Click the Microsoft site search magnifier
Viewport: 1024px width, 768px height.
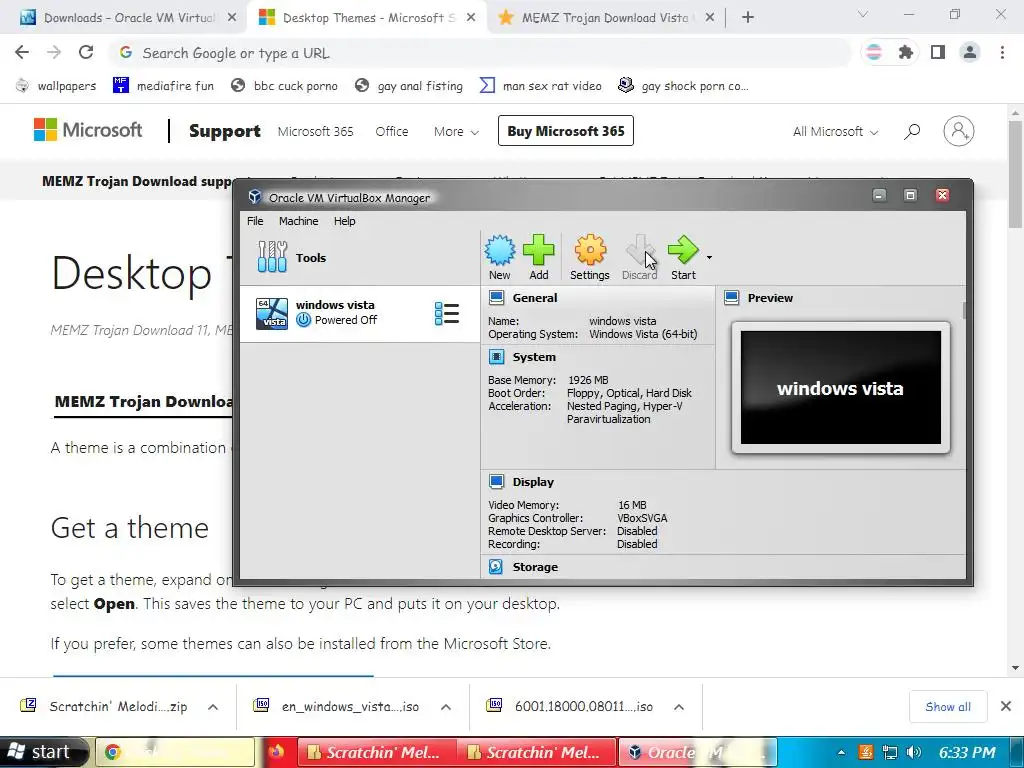pos(912,131)
